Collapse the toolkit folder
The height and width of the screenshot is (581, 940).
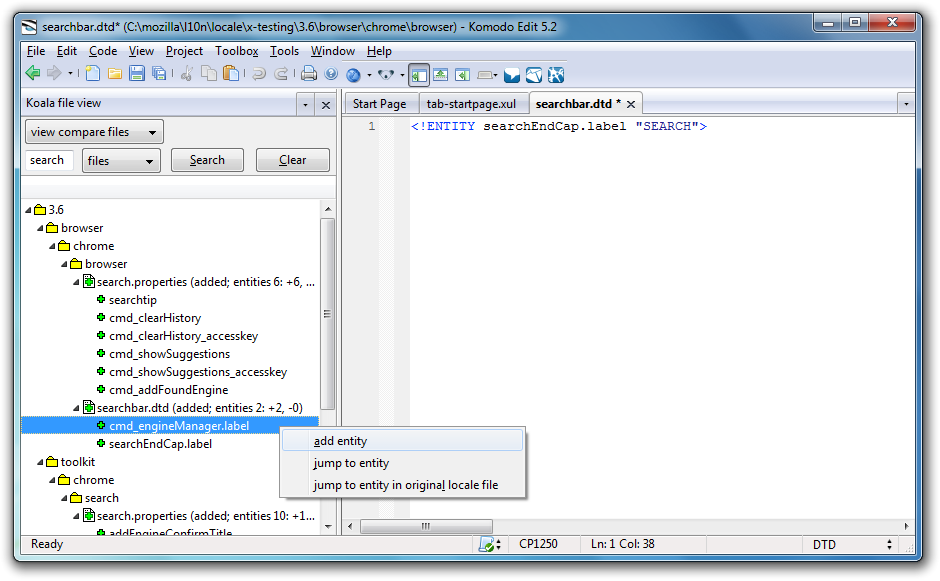pyautogui.click(x=40, y=462)
